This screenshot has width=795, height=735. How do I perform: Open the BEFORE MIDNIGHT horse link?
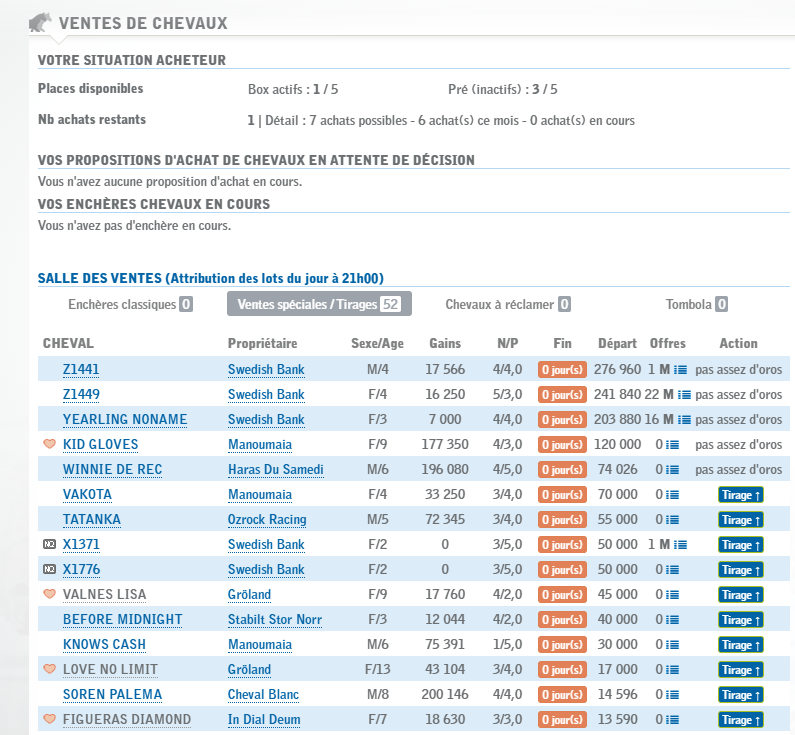(122, 619)
